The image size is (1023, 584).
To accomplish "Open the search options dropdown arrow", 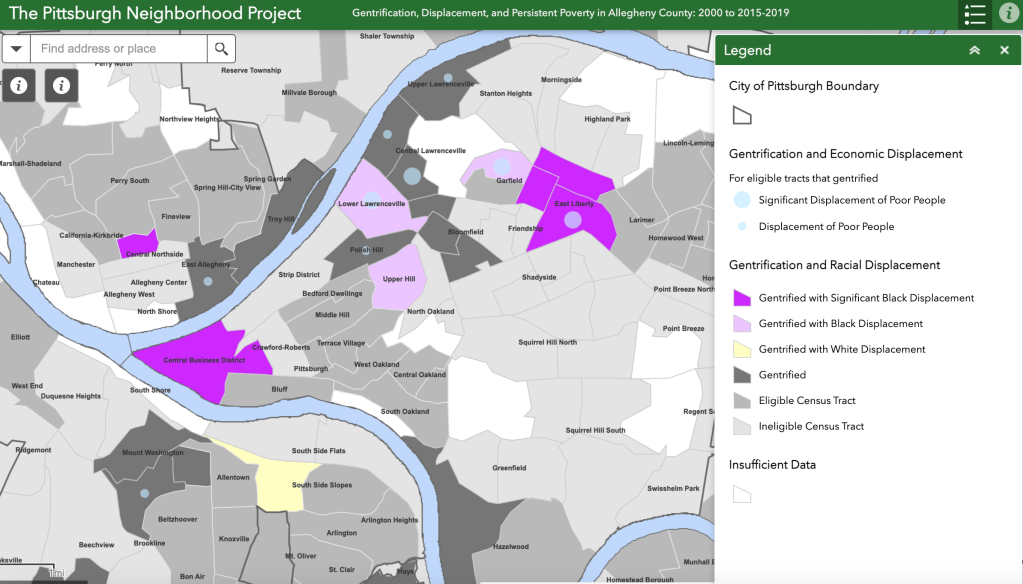I will pos(16,48).
